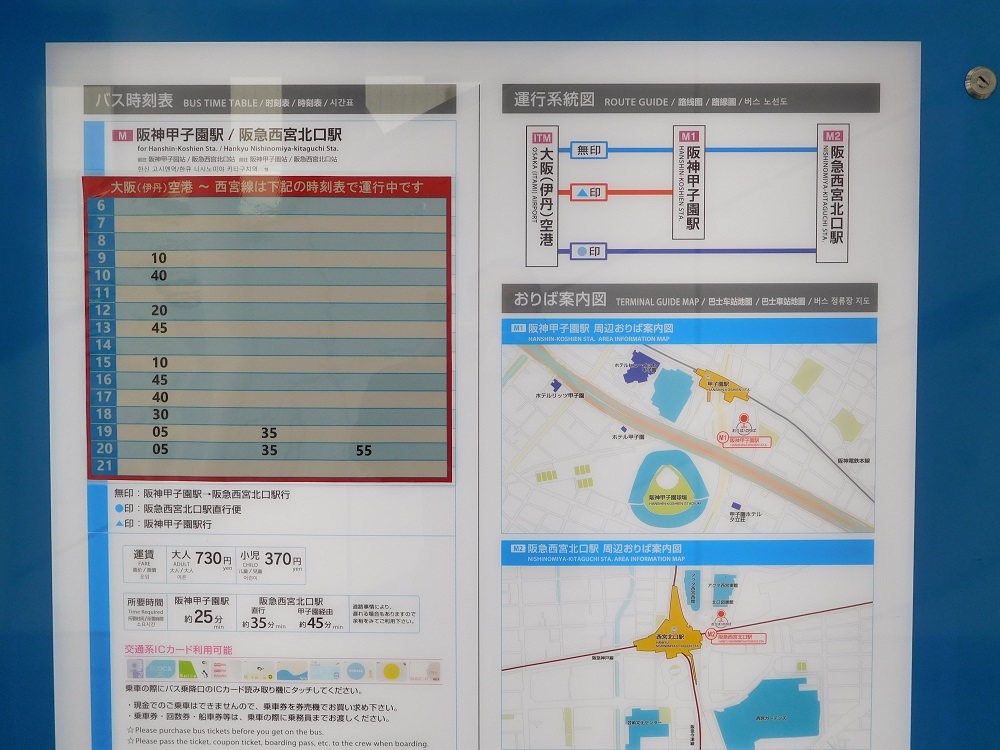Click the 阪神甲子園駅 / 阪急西宮北口駅 destination title

(239, 135)
